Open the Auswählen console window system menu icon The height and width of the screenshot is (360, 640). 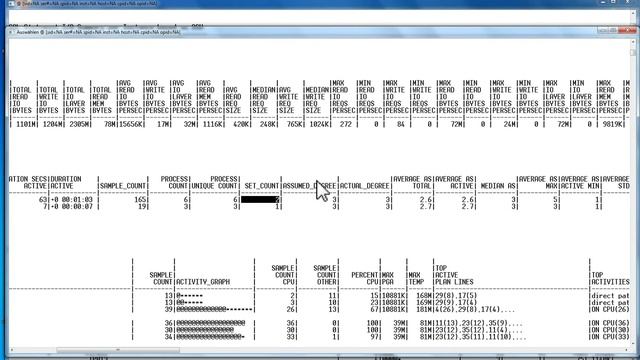click(x=12, y=32)
